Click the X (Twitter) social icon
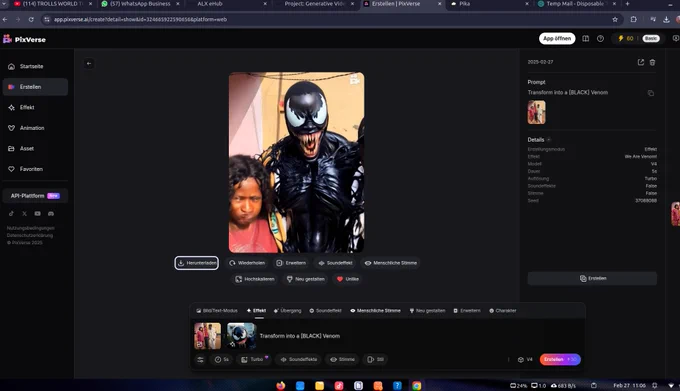 click(24, 214)
